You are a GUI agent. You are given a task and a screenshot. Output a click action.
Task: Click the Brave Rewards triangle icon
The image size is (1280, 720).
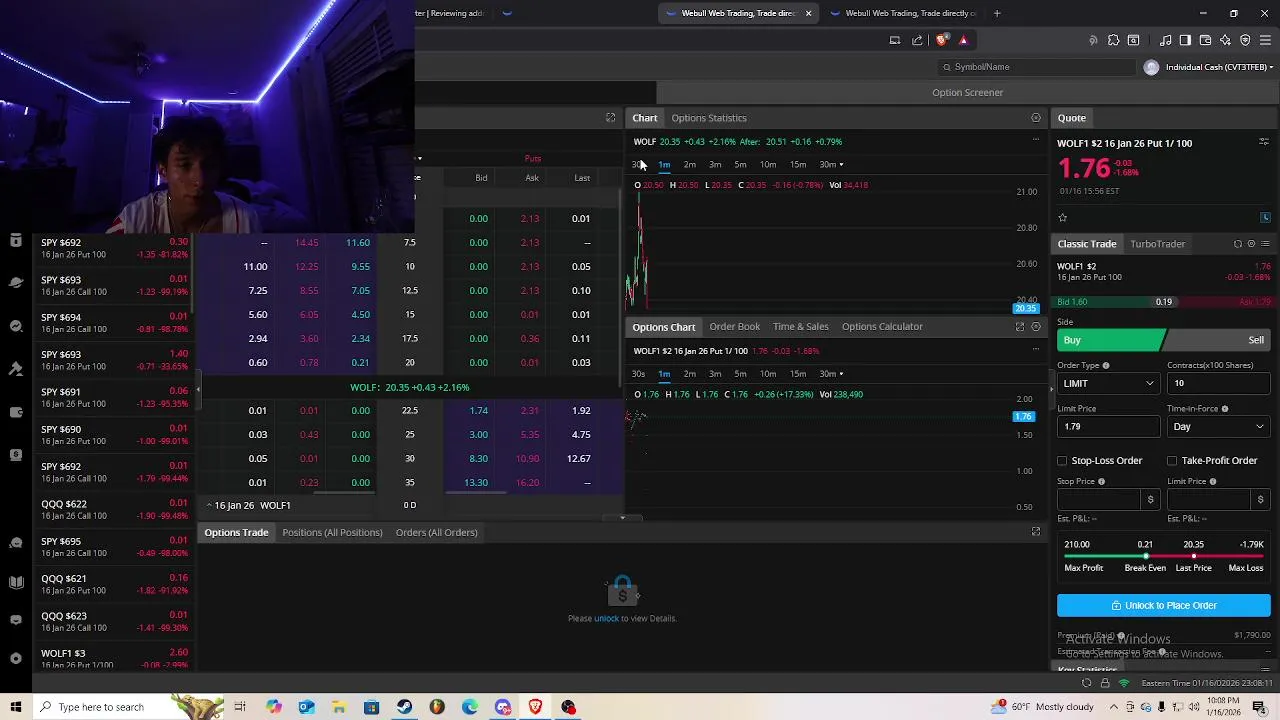pos(963,40)
